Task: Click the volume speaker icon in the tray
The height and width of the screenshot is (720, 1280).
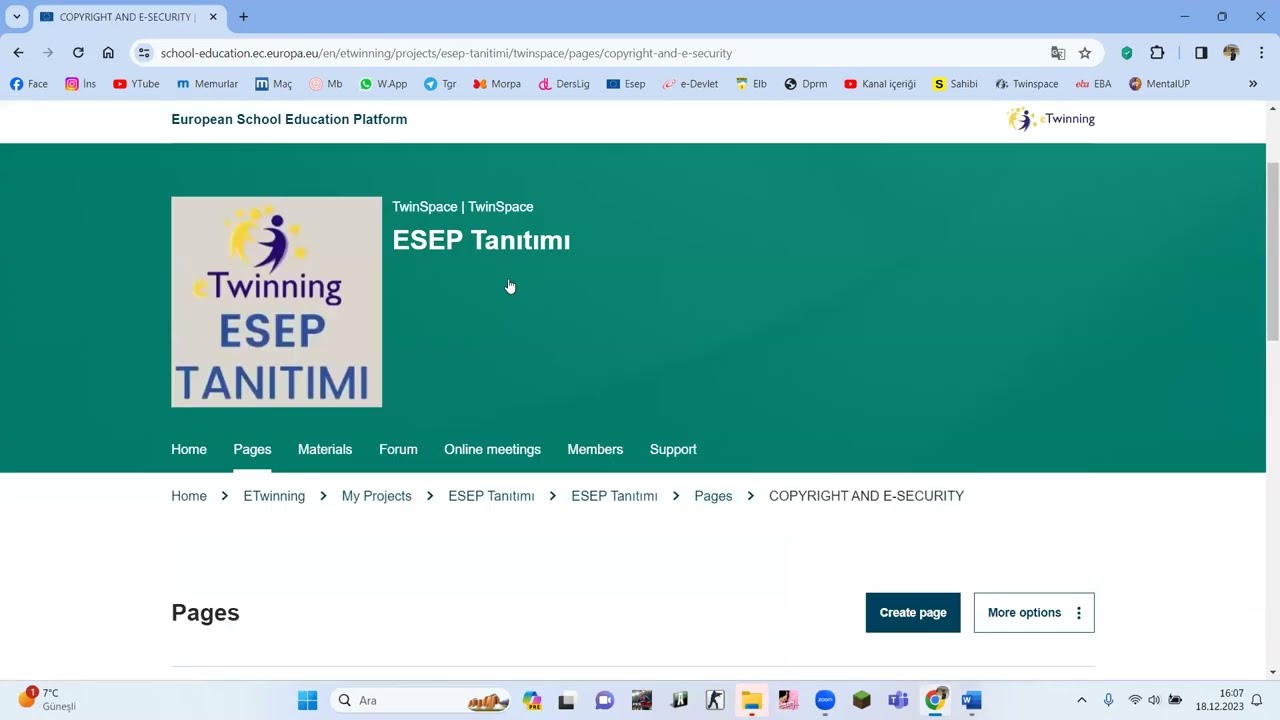Action: [1154, 700]
